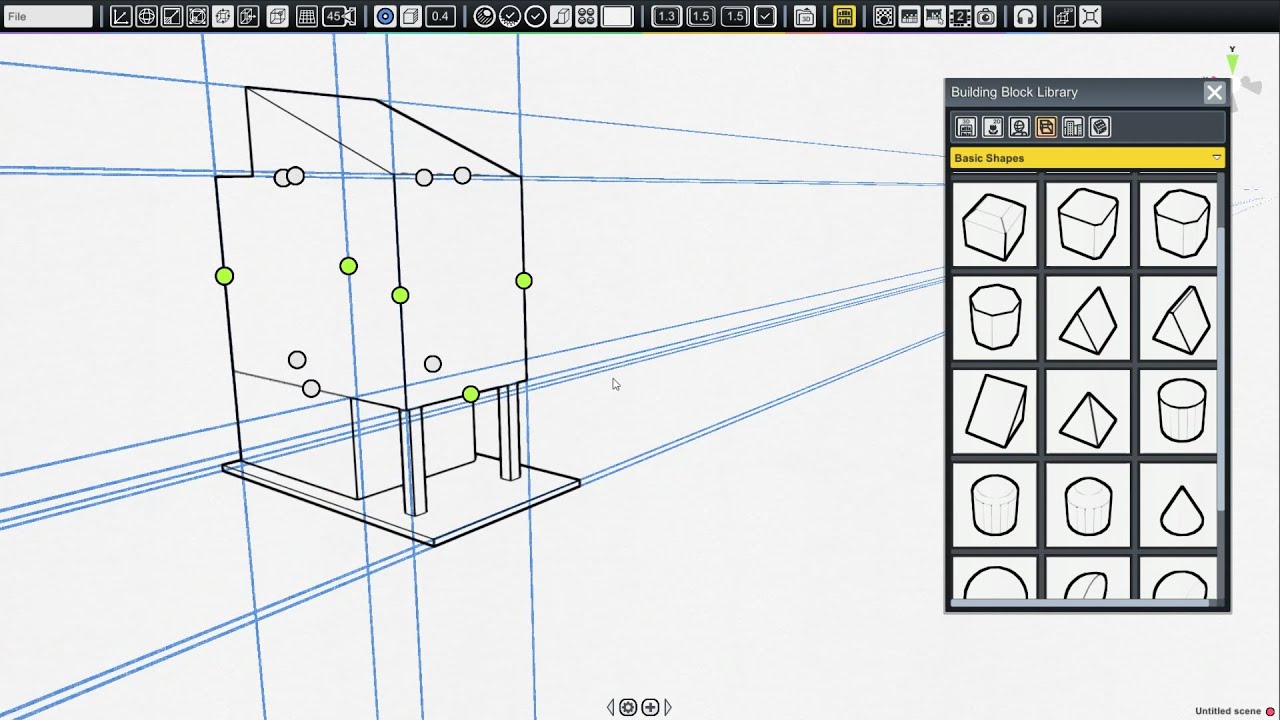Select the person figure library category icon
1280x720 pixels.
point(1019,127)
